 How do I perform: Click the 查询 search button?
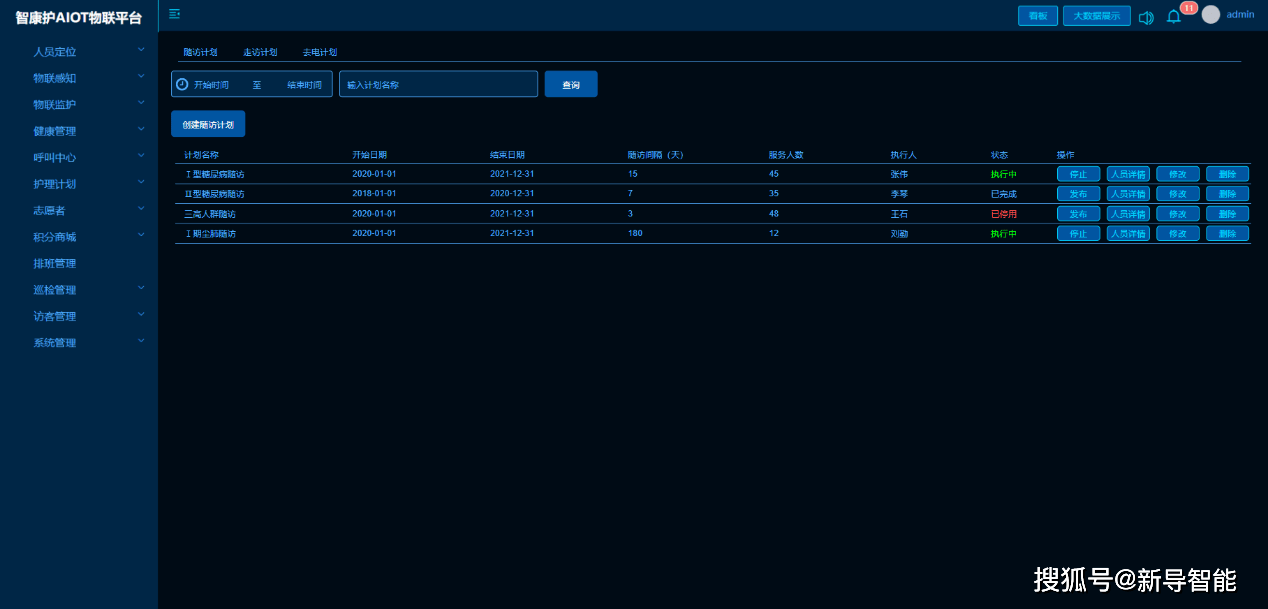[x=571, y=85]
